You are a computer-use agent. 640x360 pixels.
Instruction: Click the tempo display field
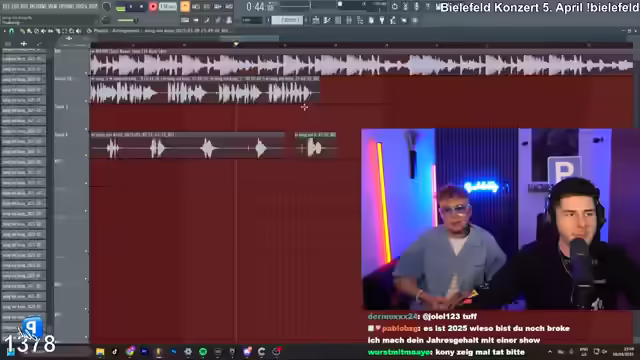pyautogui.click(x=168, y=7)
